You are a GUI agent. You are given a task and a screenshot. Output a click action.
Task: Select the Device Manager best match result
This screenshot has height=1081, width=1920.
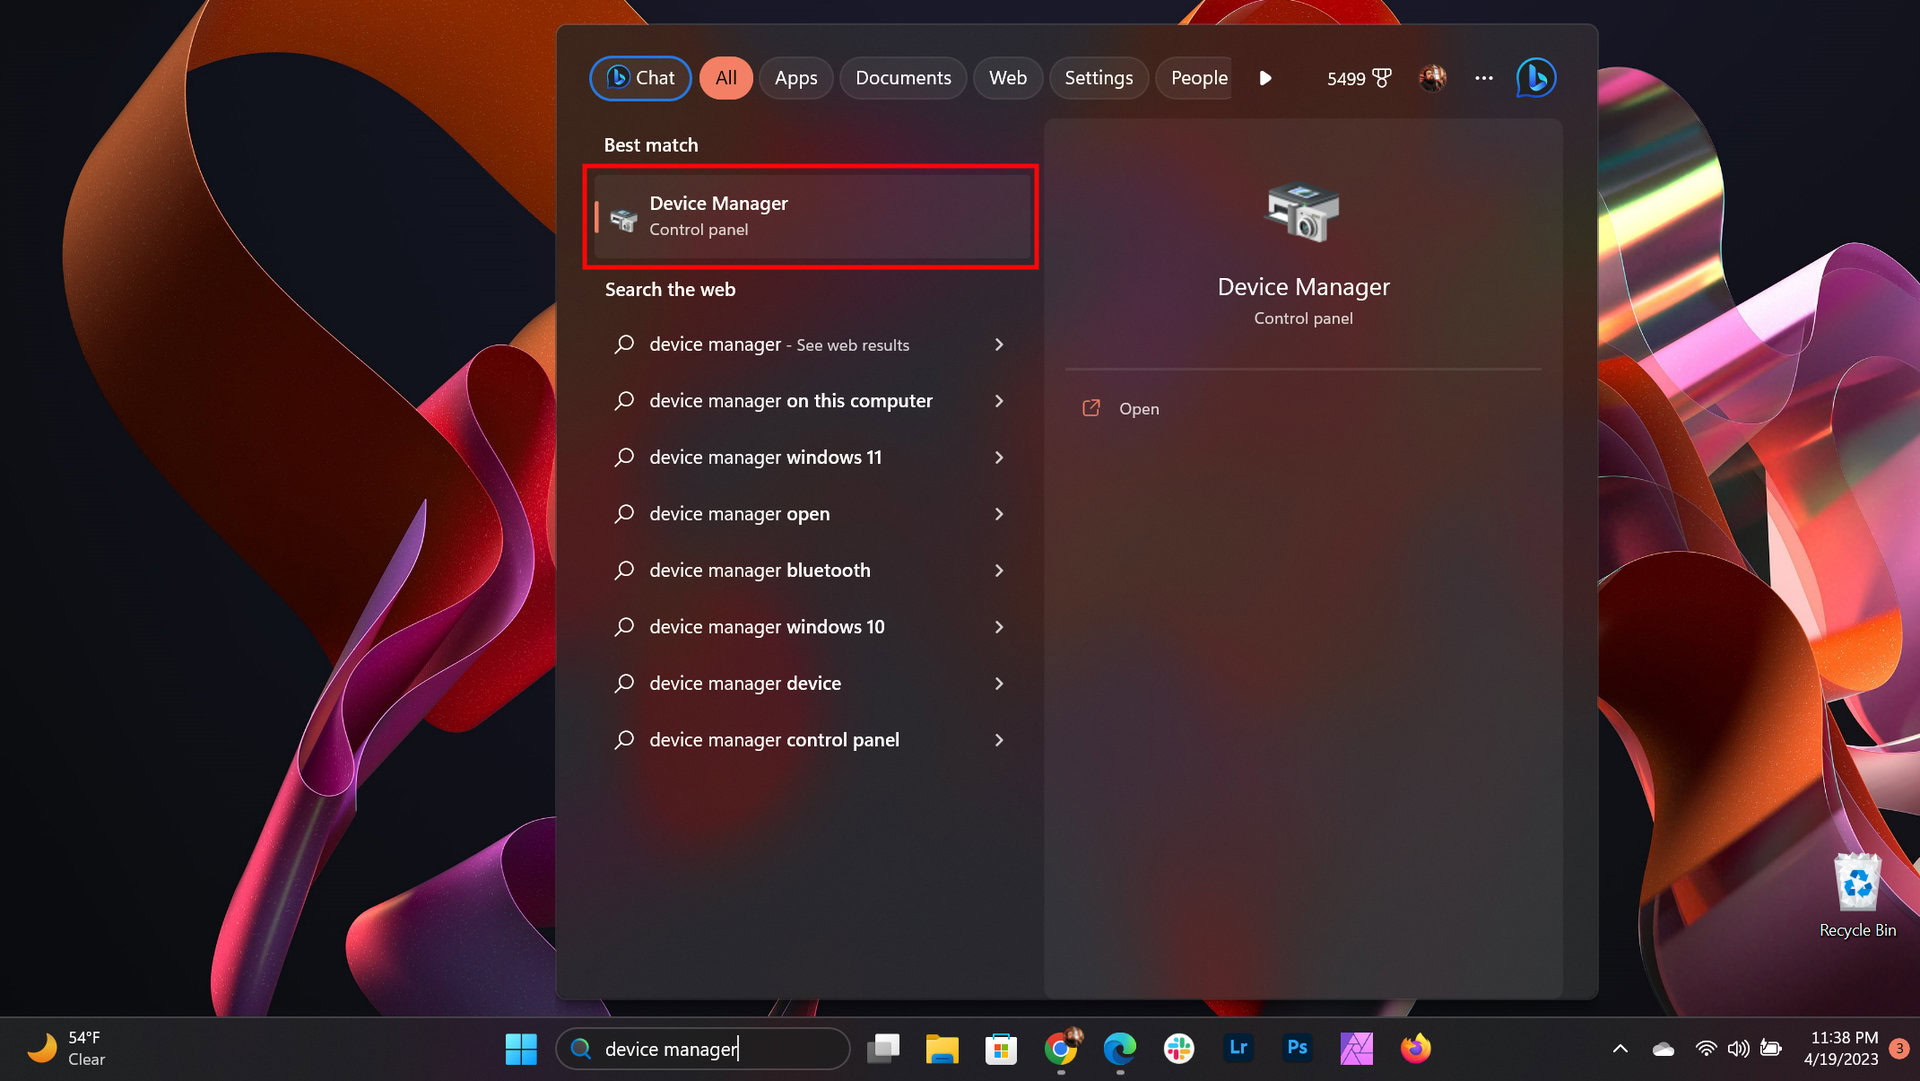click(x=810, y=216)
